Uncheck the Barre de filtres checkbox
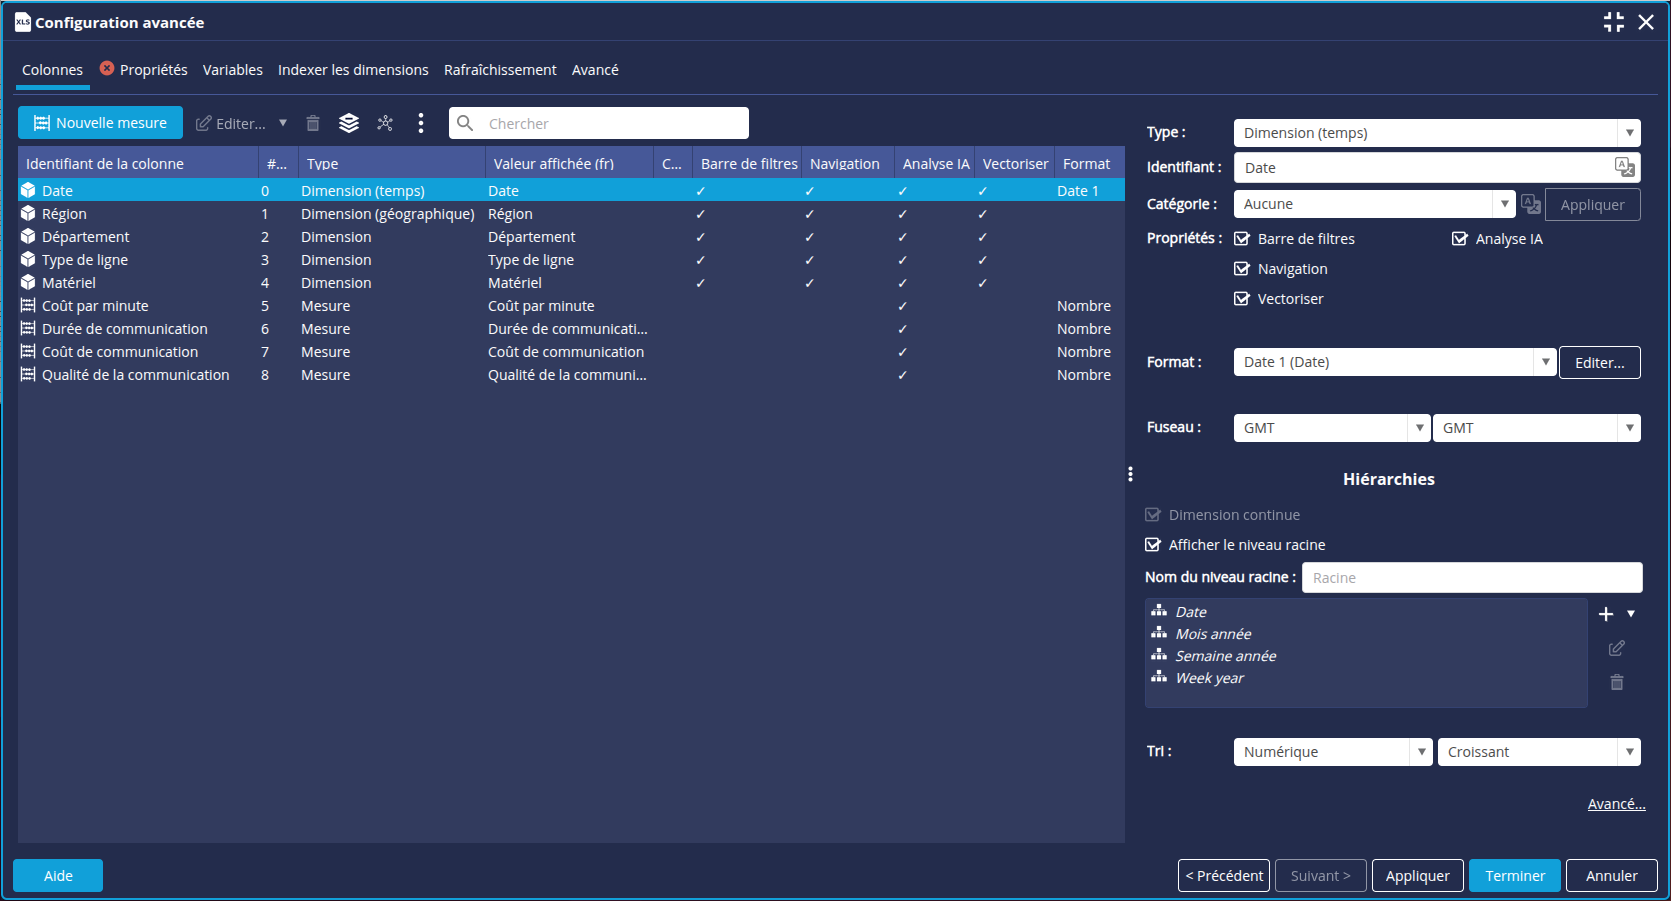Viewport: 1671px width, 901px height. (x=1242, y=239)
